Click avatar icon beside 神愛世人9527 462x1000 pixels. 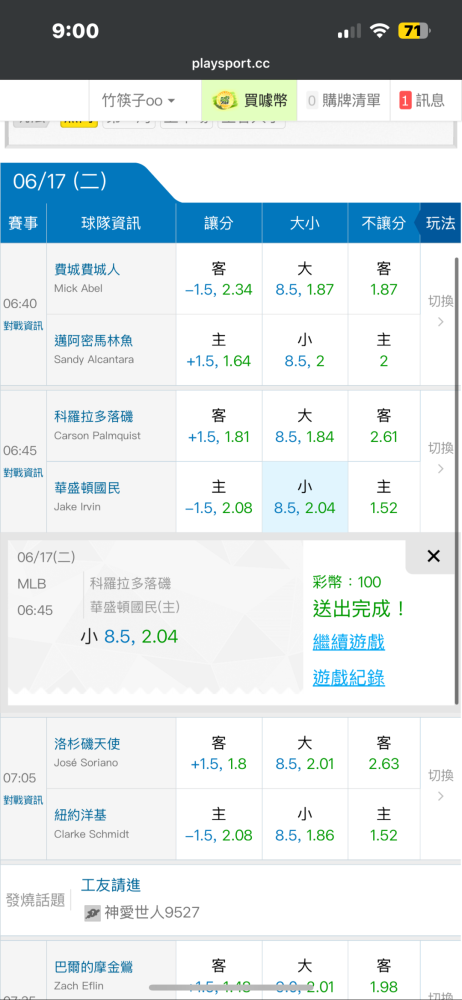click(x=93, y=913)
